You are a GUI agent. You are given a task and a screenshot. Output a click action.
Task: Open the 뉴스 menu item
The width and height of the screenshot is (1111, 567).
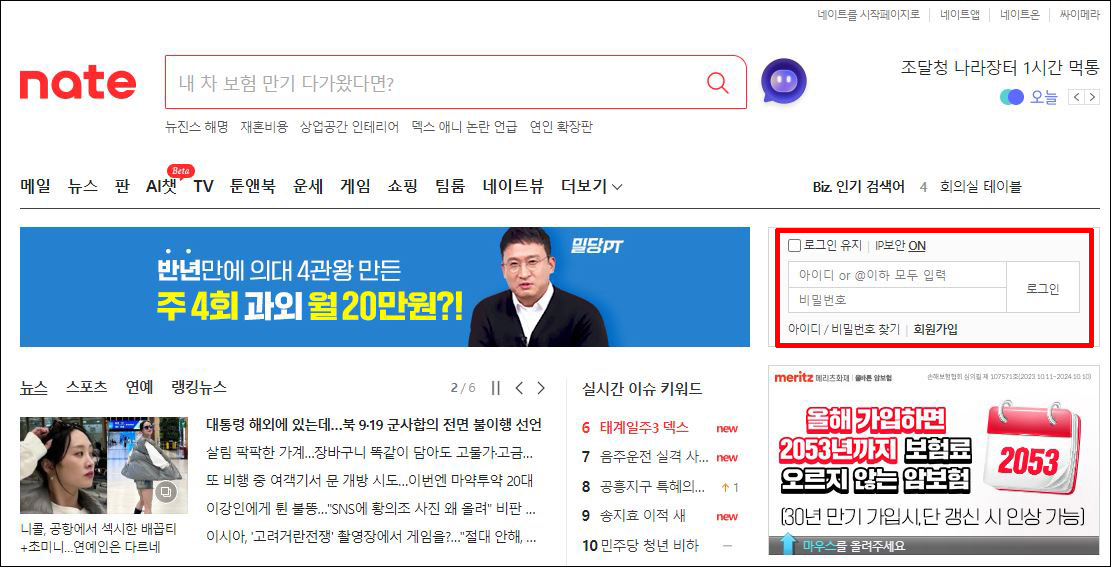point(83,186)
